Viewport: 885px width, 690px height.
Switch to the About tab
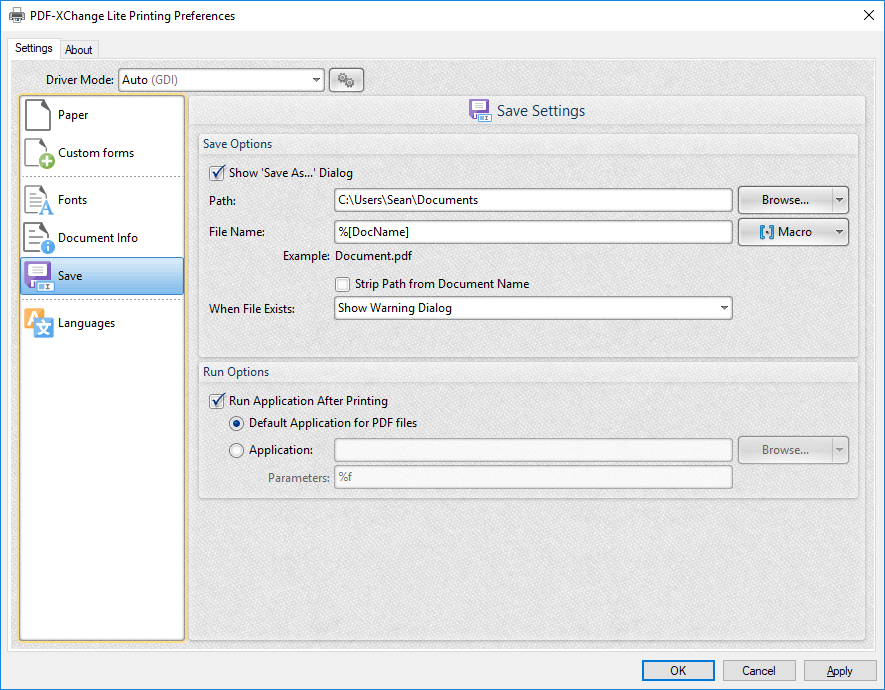click(x=79, y=50)
